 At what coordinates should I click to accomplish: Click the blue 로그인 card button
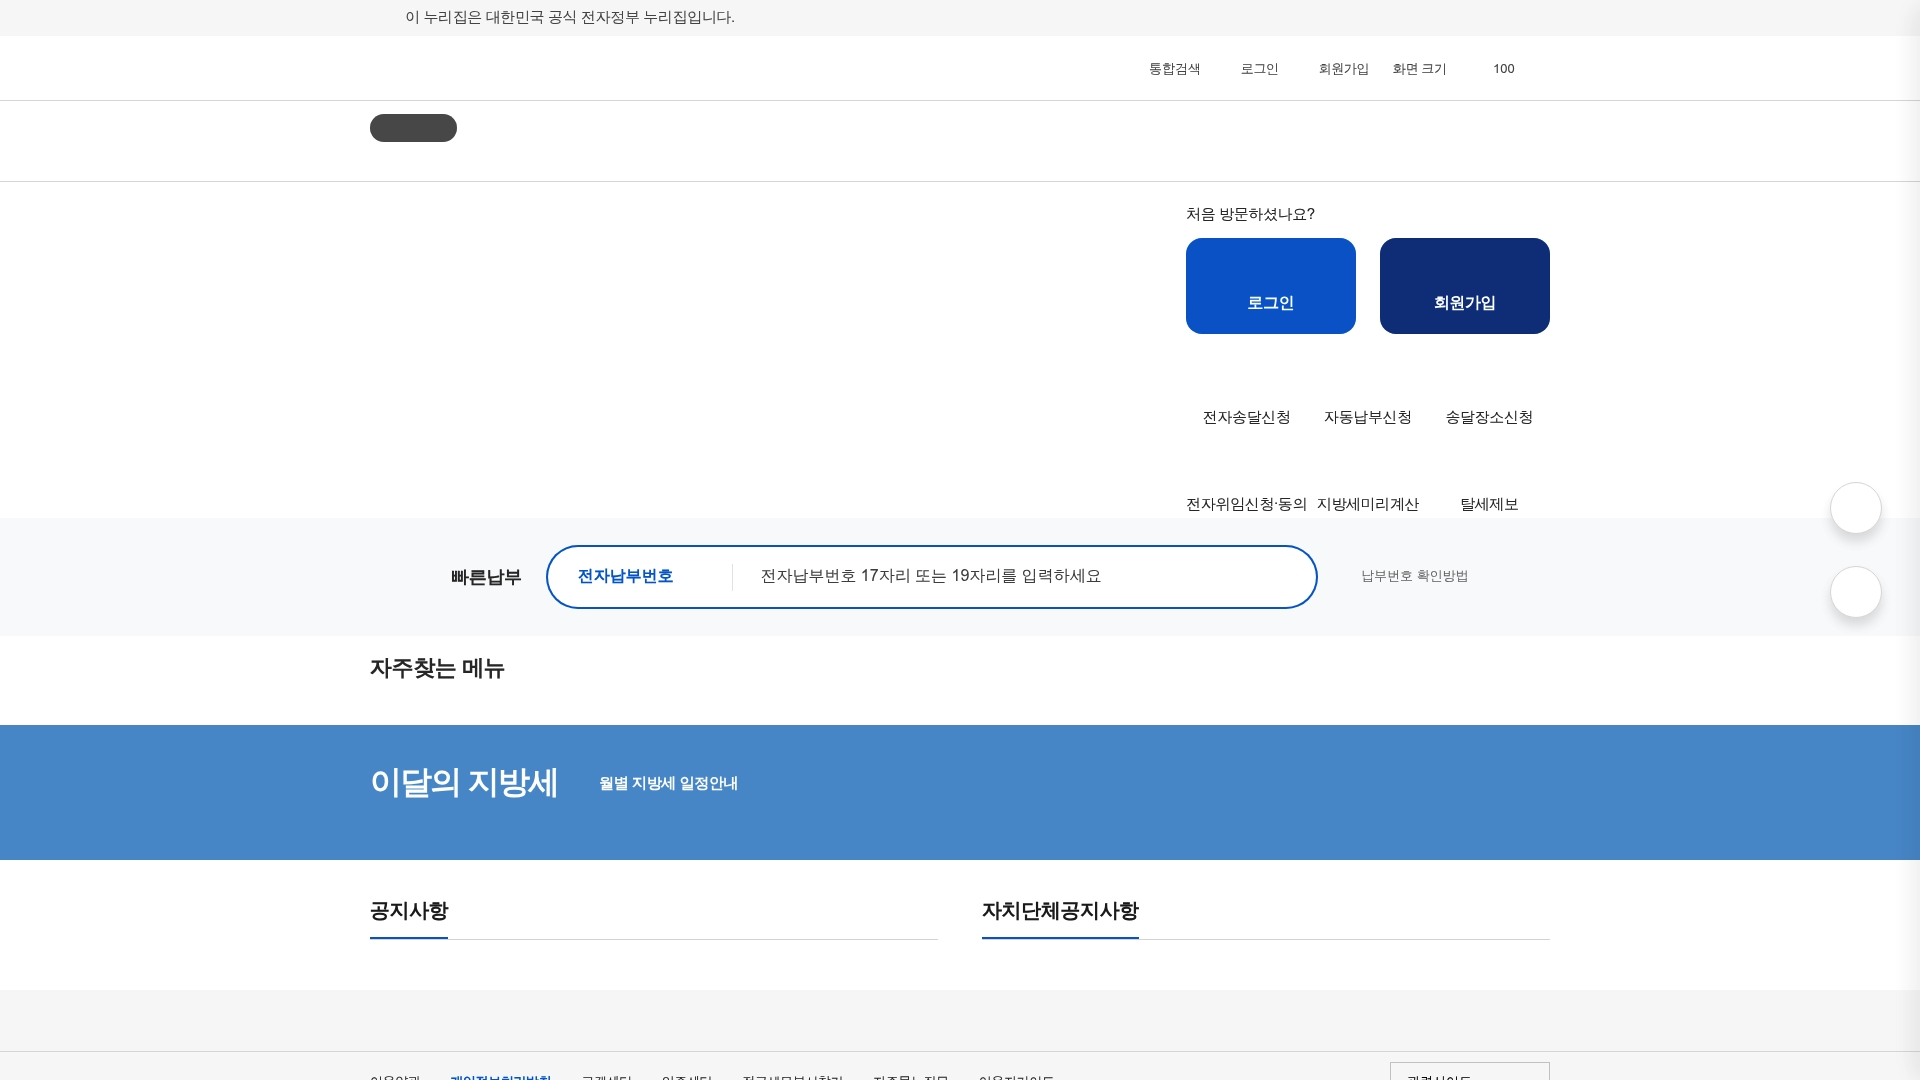coord(1271,286)
